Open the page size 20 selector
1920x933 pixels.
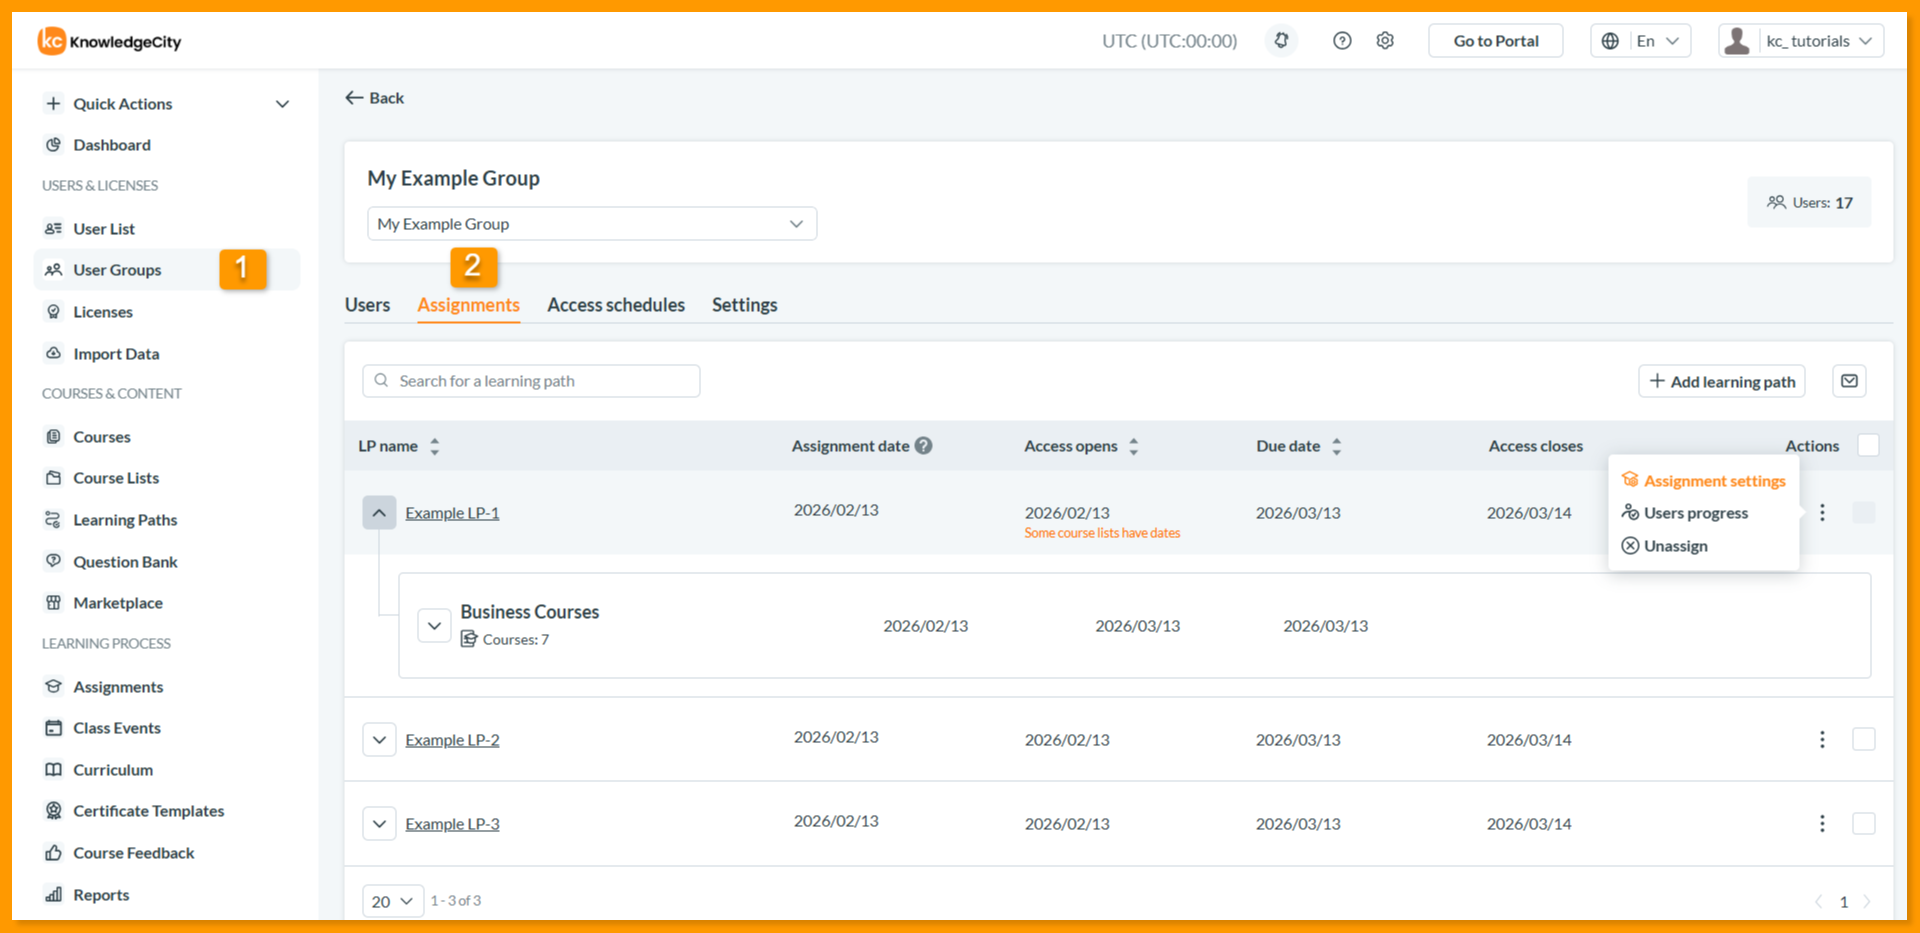click(393, 901)
